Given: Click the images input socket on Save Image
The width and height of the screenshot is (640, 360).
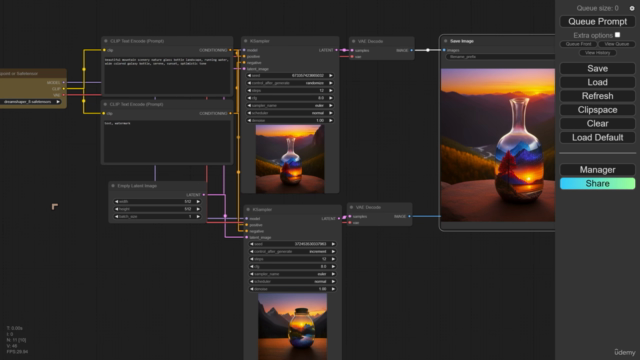Looking at the screenshot, I should pos(444,50).
